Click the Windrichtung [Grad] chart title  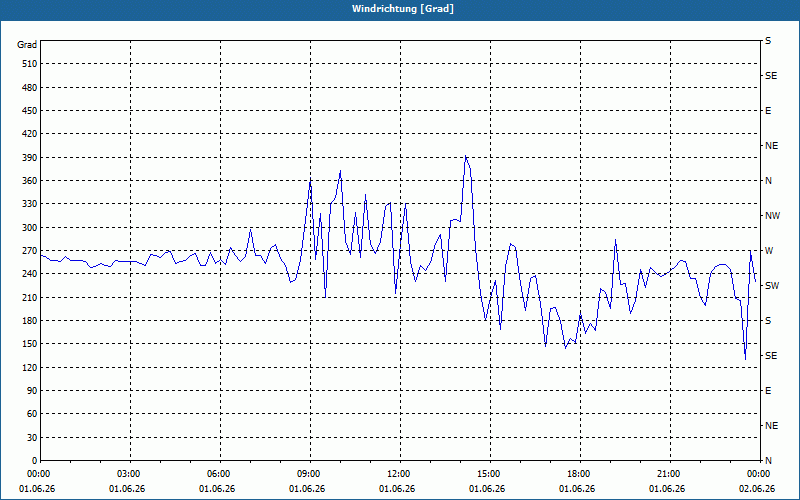point(403,9)
